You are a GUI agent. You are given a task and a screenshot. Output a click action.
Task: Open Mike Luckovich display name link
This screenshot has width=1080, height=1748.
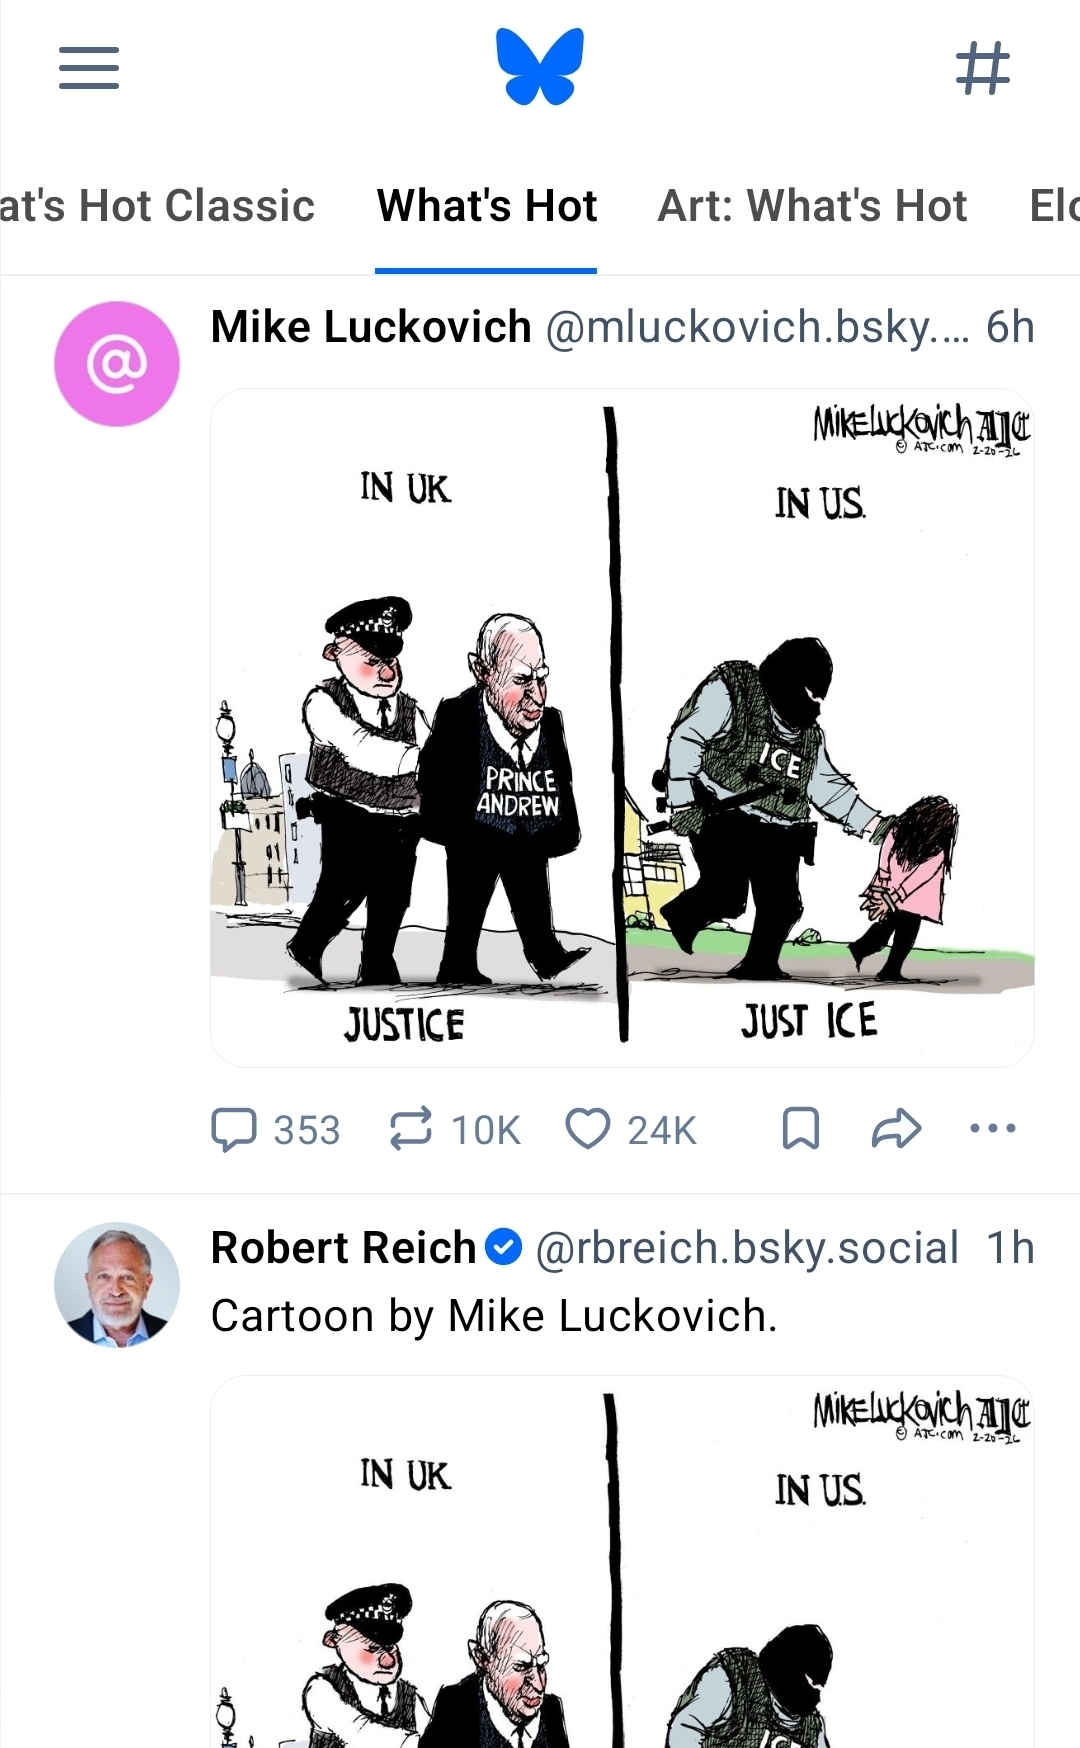click(371, 327)
